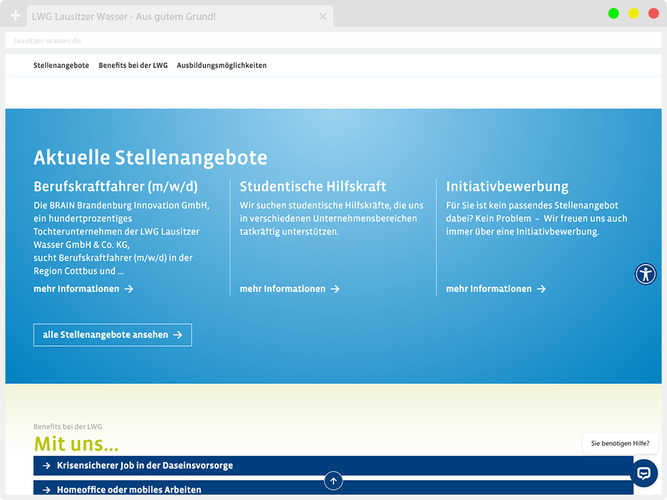The image size is (667, 500).
Task: Click the scroll-to-top arrow icon
Action: coord(334,481)
